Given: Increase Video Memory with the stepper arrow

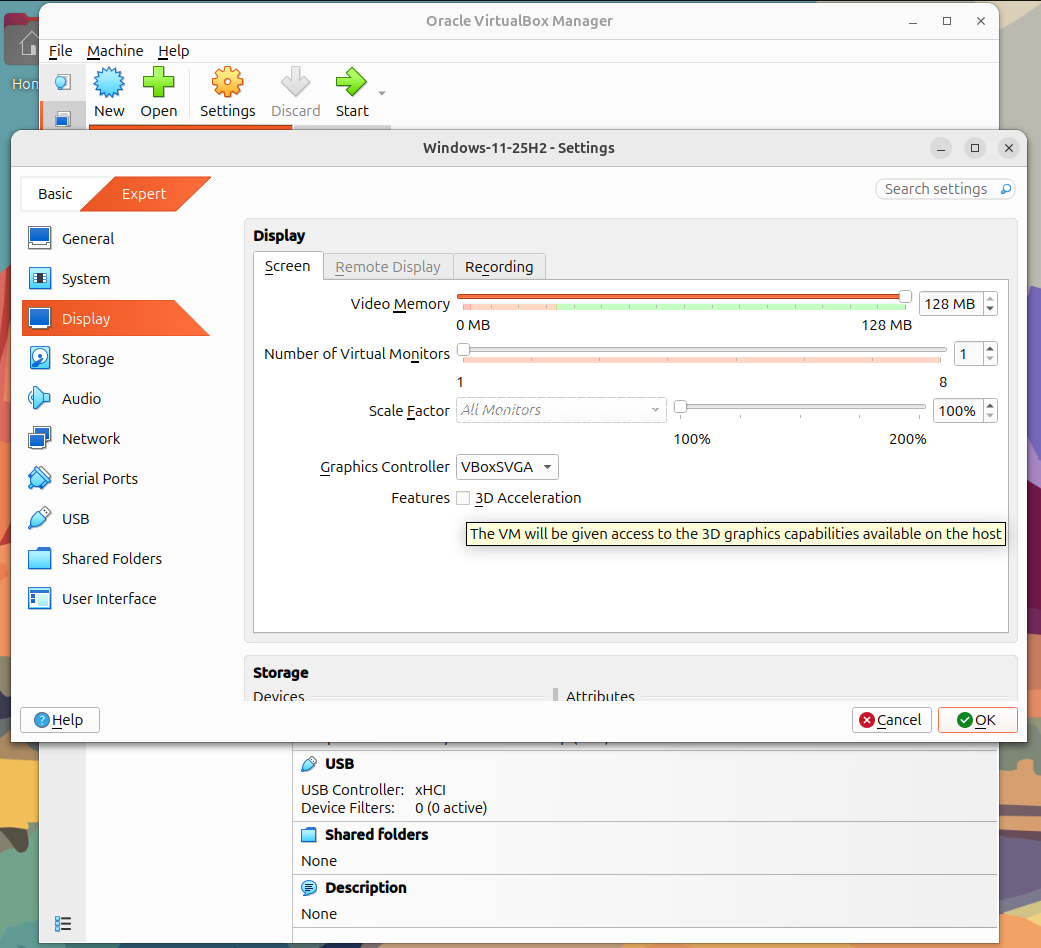Looking at the screenshot, I should tap(989, 298).
